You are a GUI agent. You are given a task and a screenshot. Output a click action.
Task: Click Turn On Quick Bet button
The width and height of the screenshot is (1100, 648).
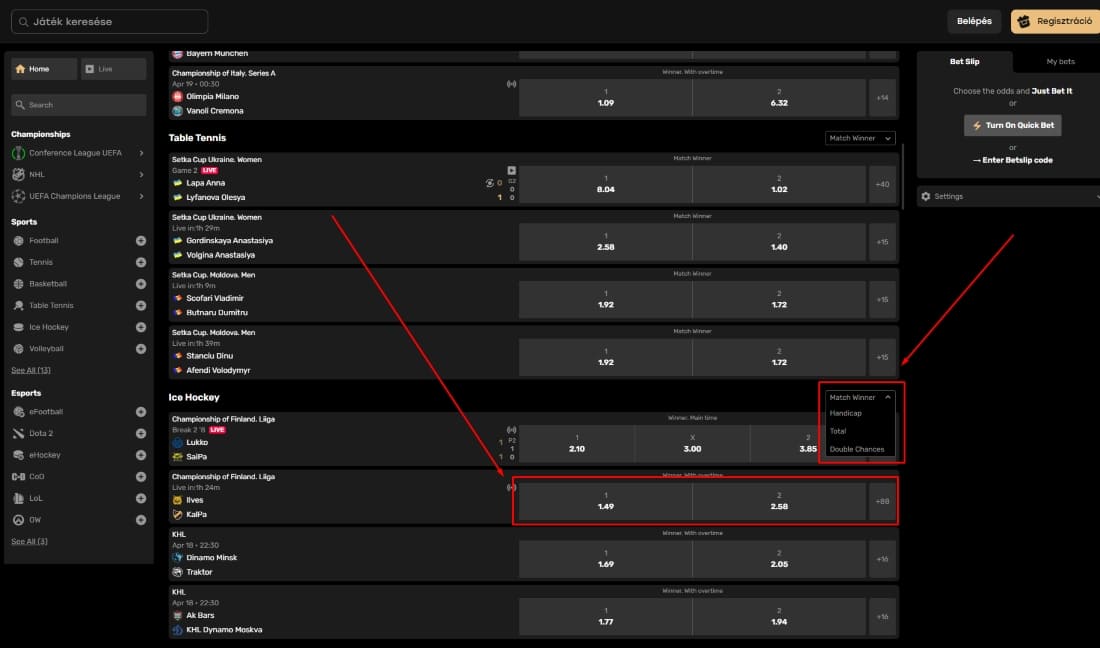click(x=1012, y=126)
